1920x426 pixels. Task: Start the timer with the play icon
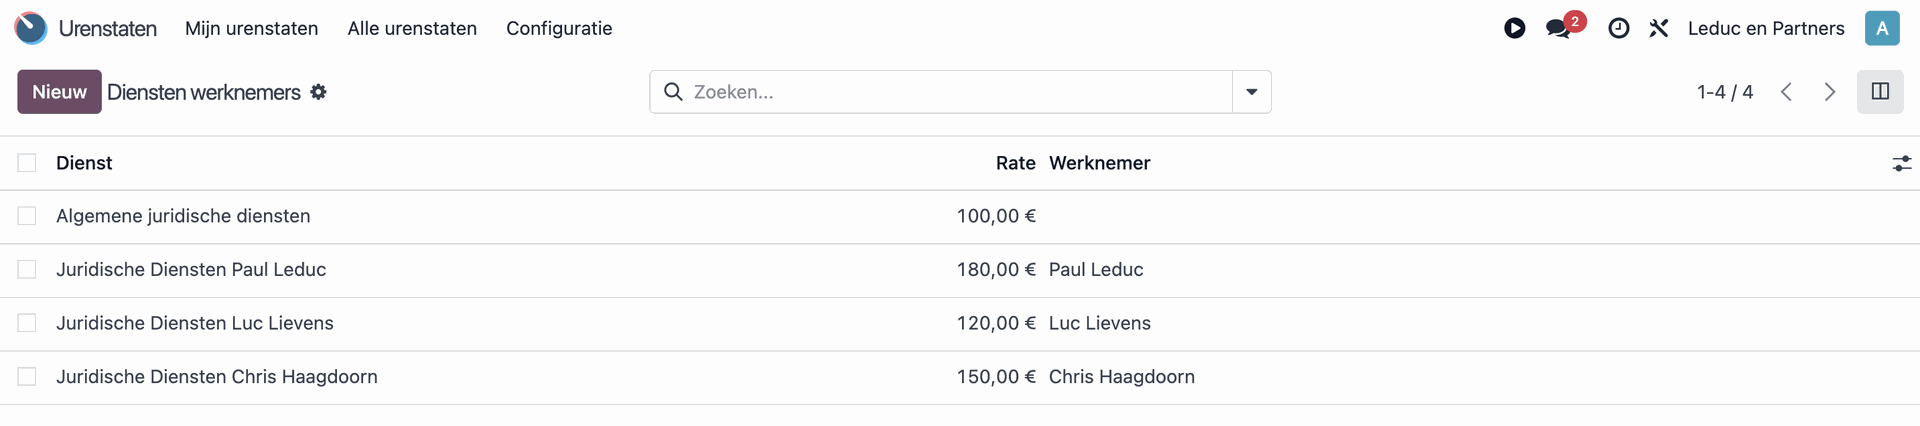[x=1514, y=28]
